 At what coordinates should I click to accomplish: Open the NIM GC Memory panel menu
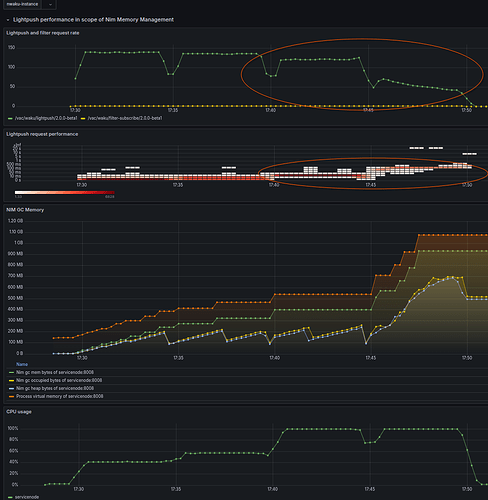click(25, 210)
